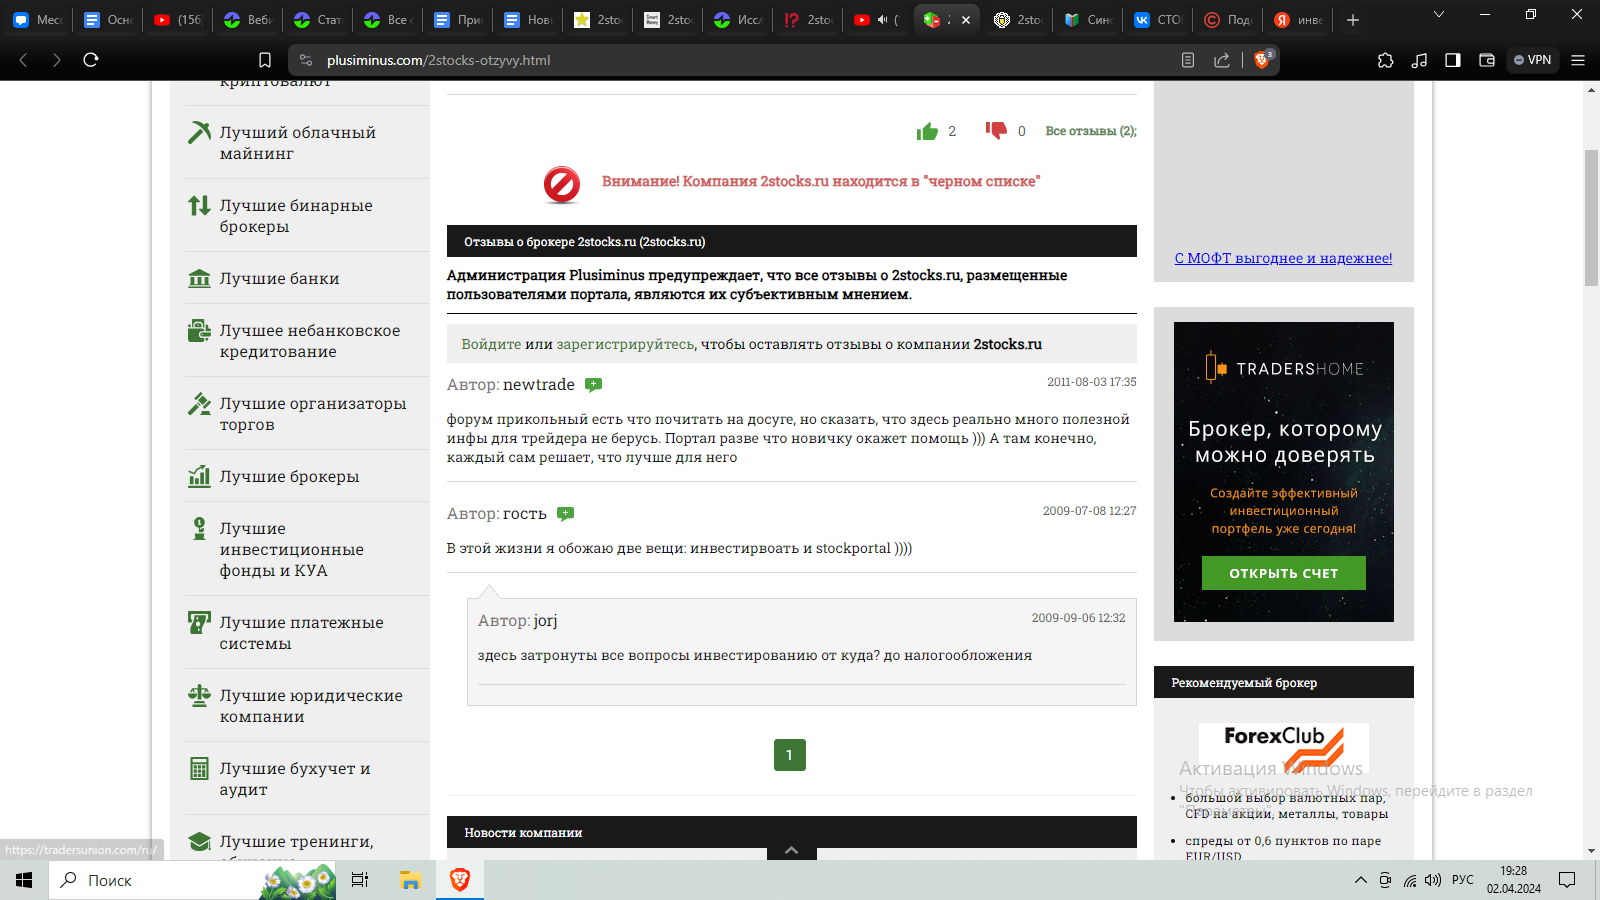The height and width of the screenshot is (900, 1600).
Task: Open sidebar item Лучшие брокеры
Action: [308, 476]
